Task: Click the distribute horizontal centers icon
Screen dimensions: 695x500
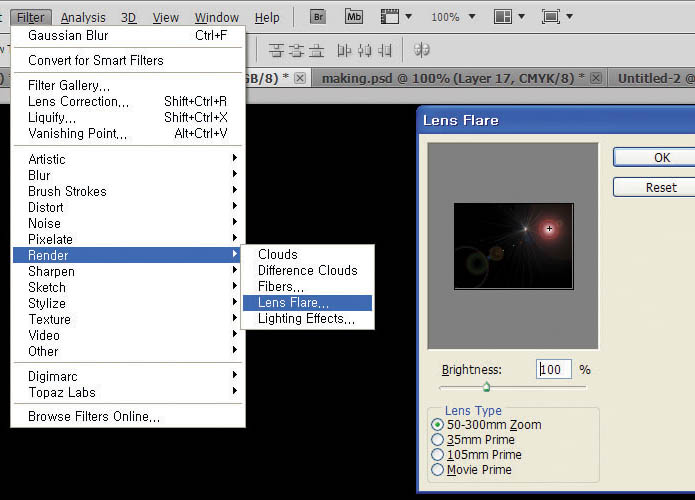Action: [364, 50]
